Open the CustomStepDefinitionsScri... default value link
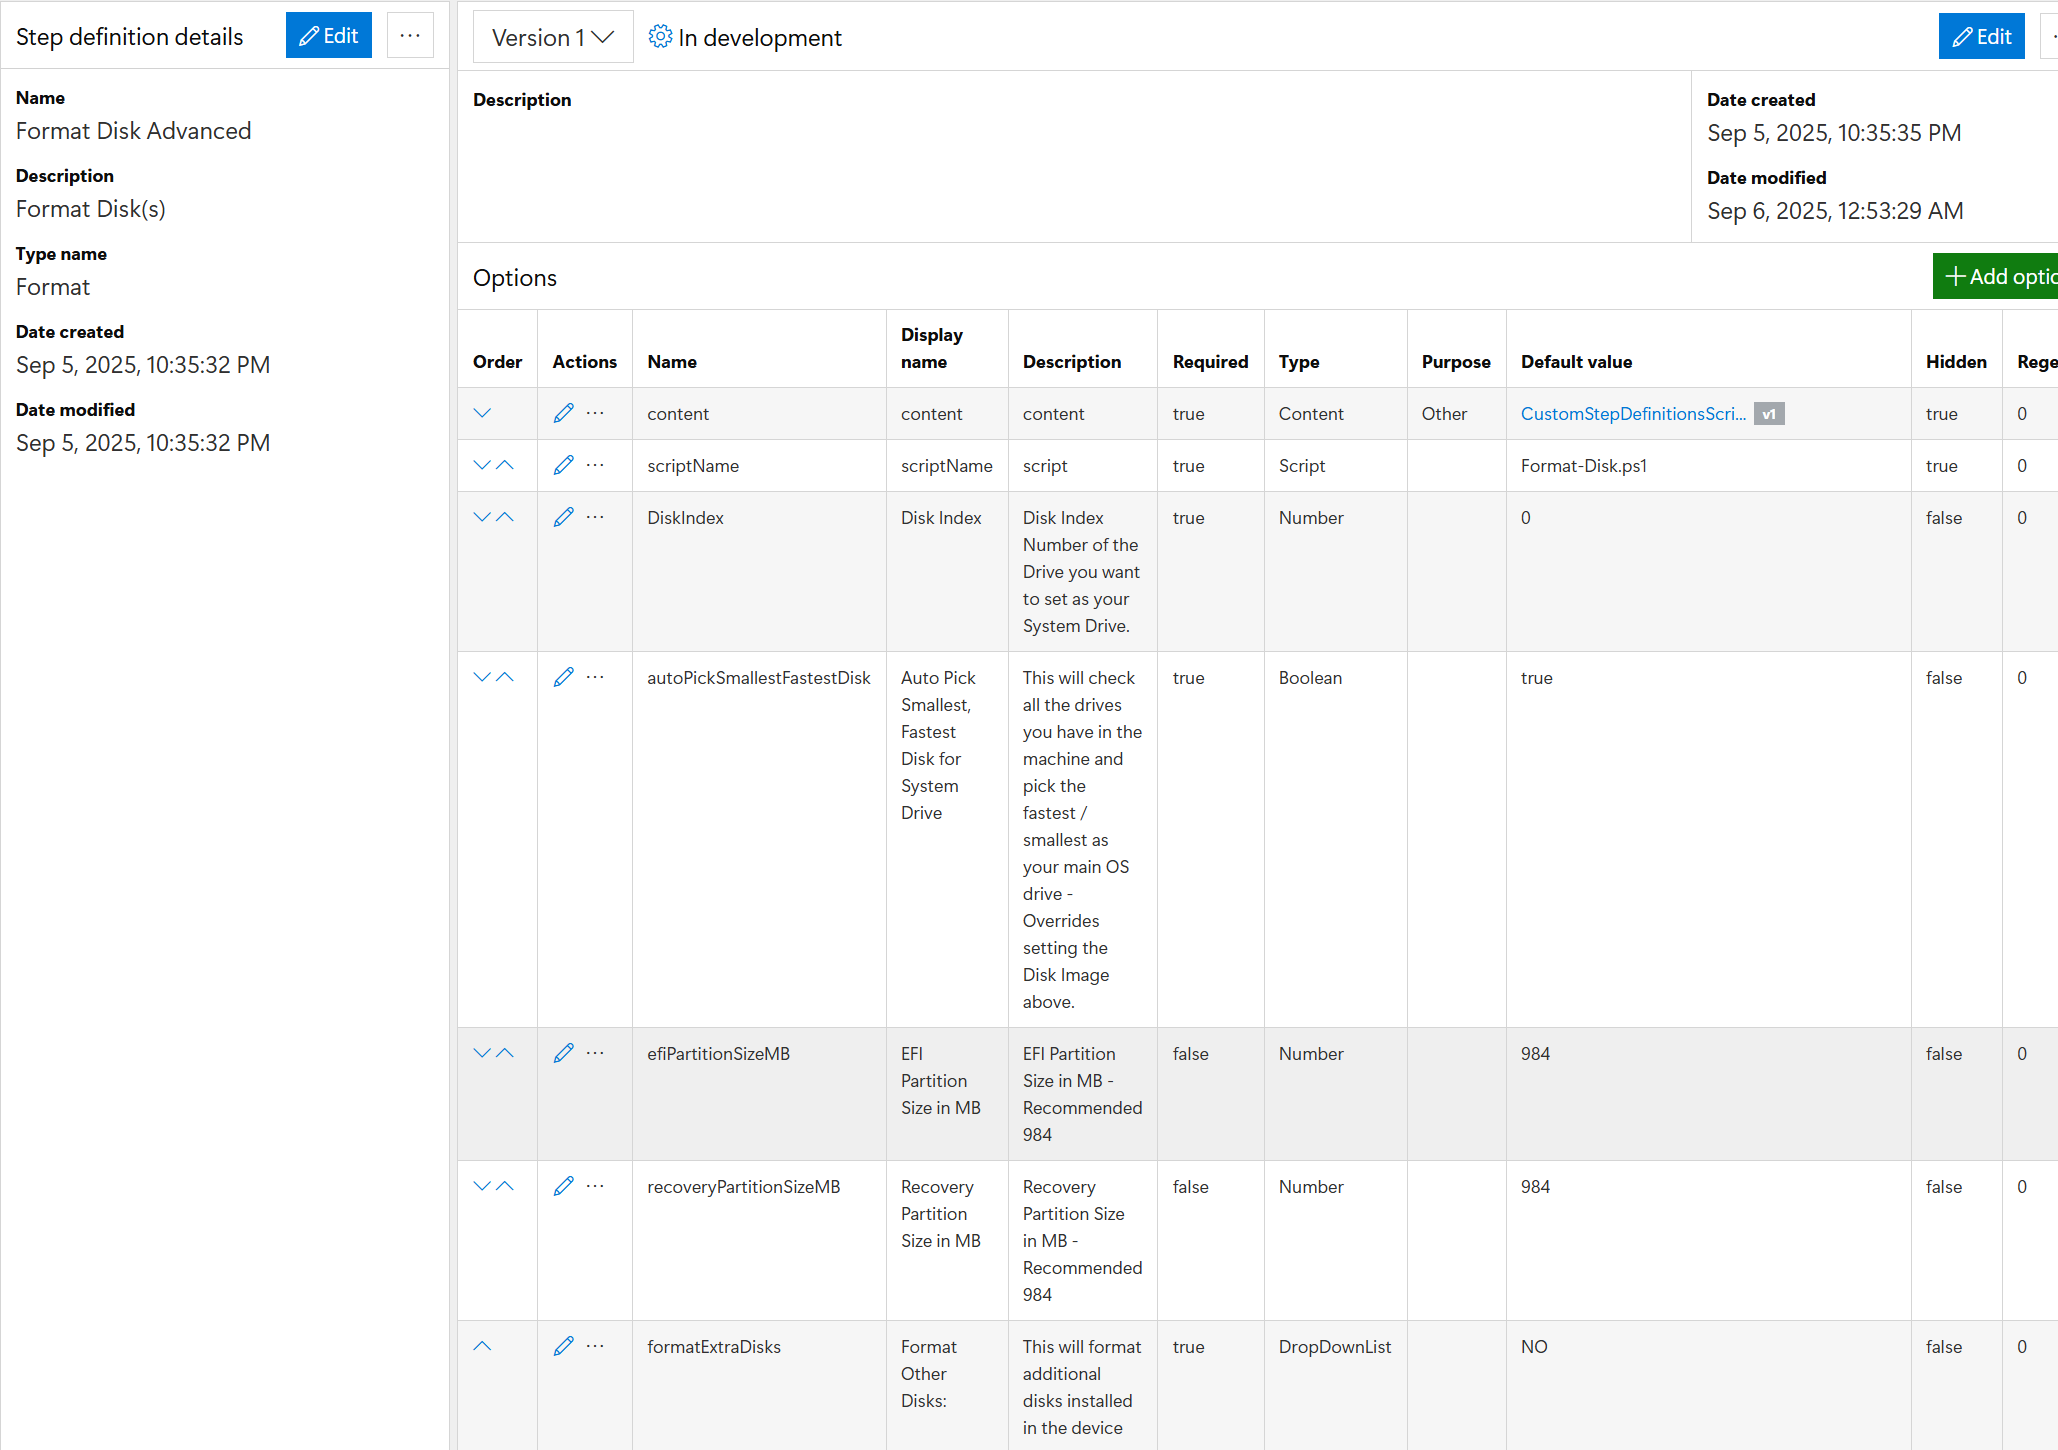Screen dimensions: 2058x1450 (x=1633, y=413)
